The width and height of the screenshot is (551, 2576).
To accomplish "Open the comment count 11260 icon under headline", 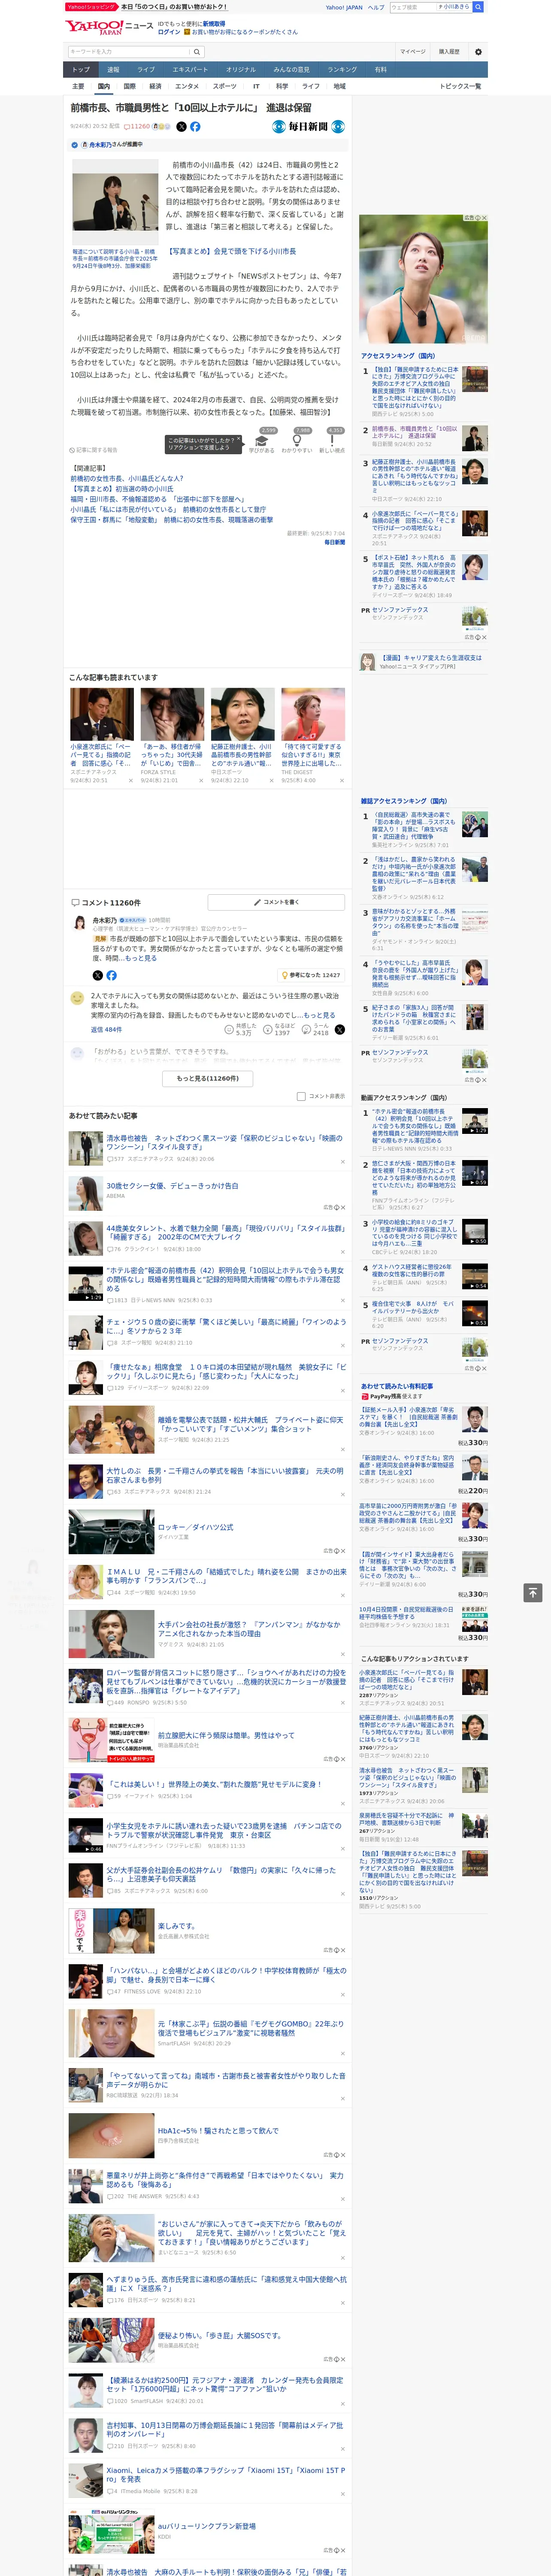I will (x=137, y=127).
